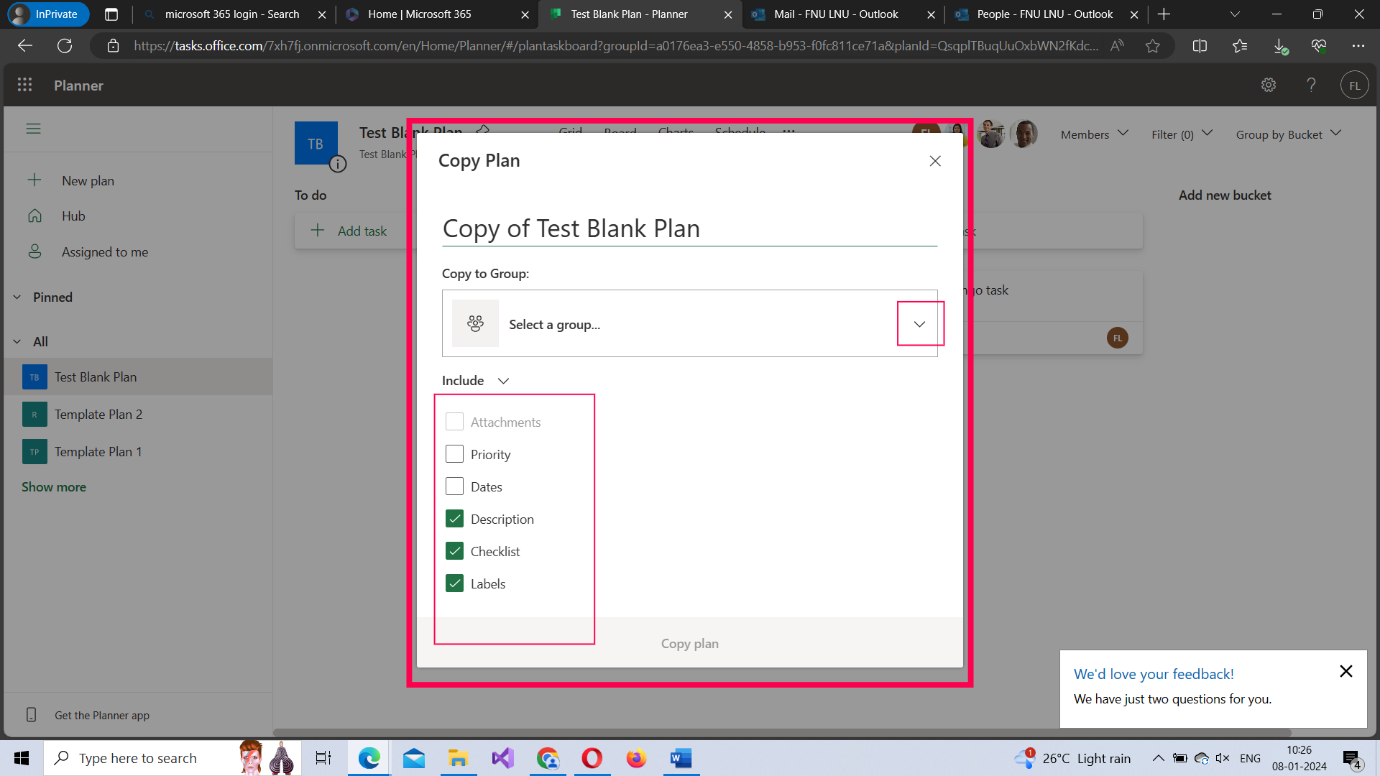Uncheck the Checklist checkbox
The height and width of the screenshot is (776, 1380).
pyautogui.click(x=455, y=551)
